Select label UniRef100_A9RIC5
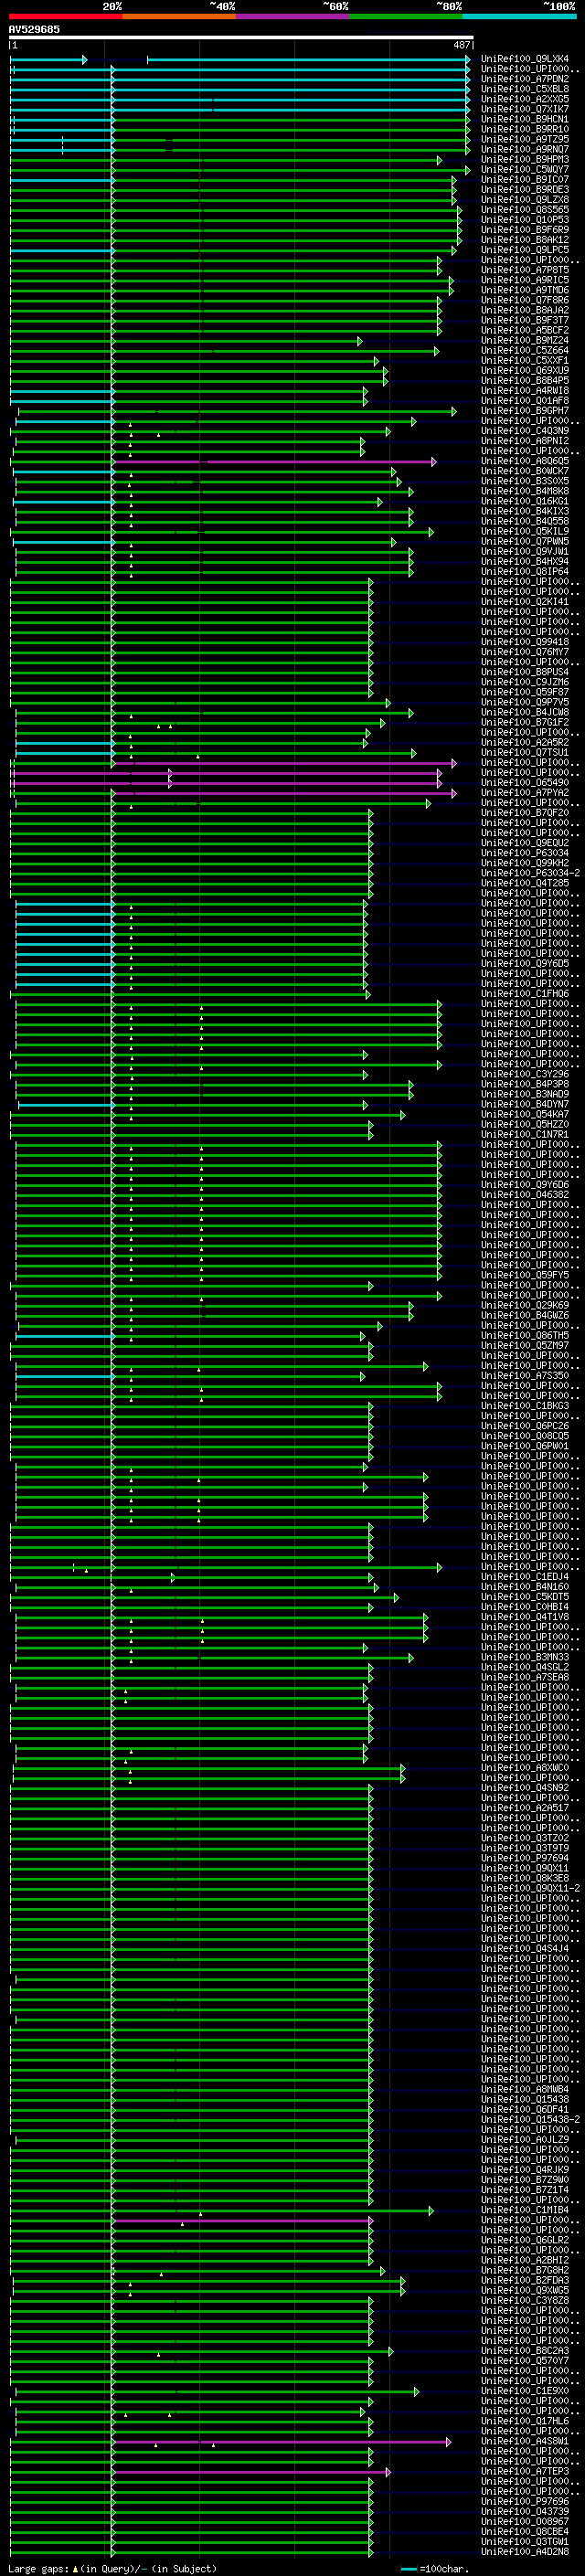 [x=525, y=280]
